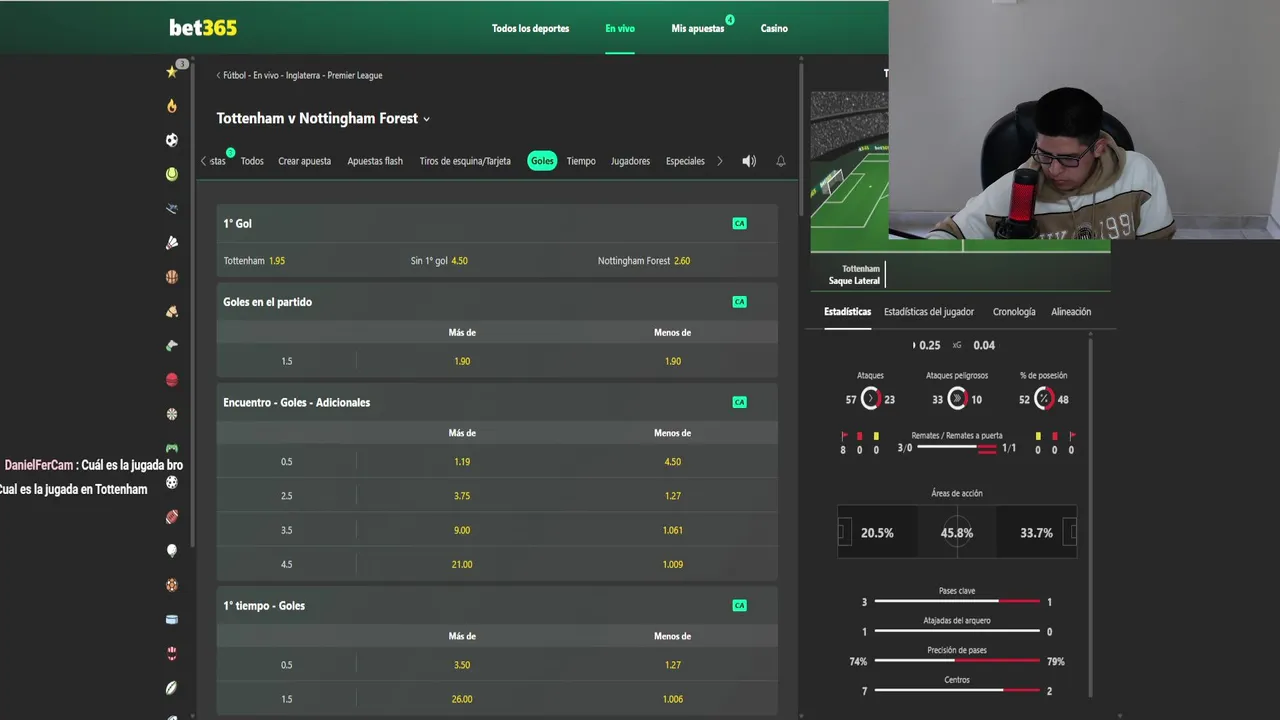Select Más de 4.5 goals at 21.00

pos(462,564)
